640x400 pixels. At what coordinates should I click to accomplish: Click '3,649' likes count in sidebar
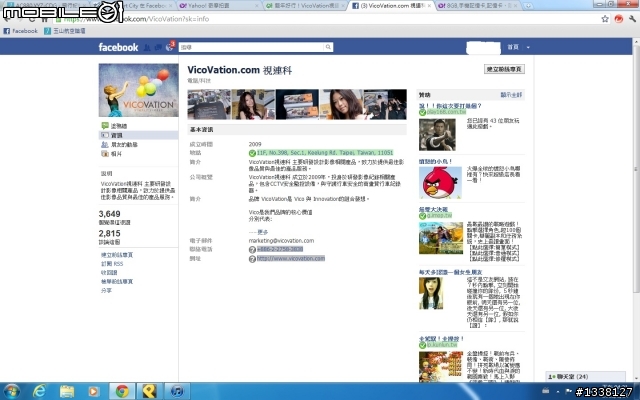point(109,214)
